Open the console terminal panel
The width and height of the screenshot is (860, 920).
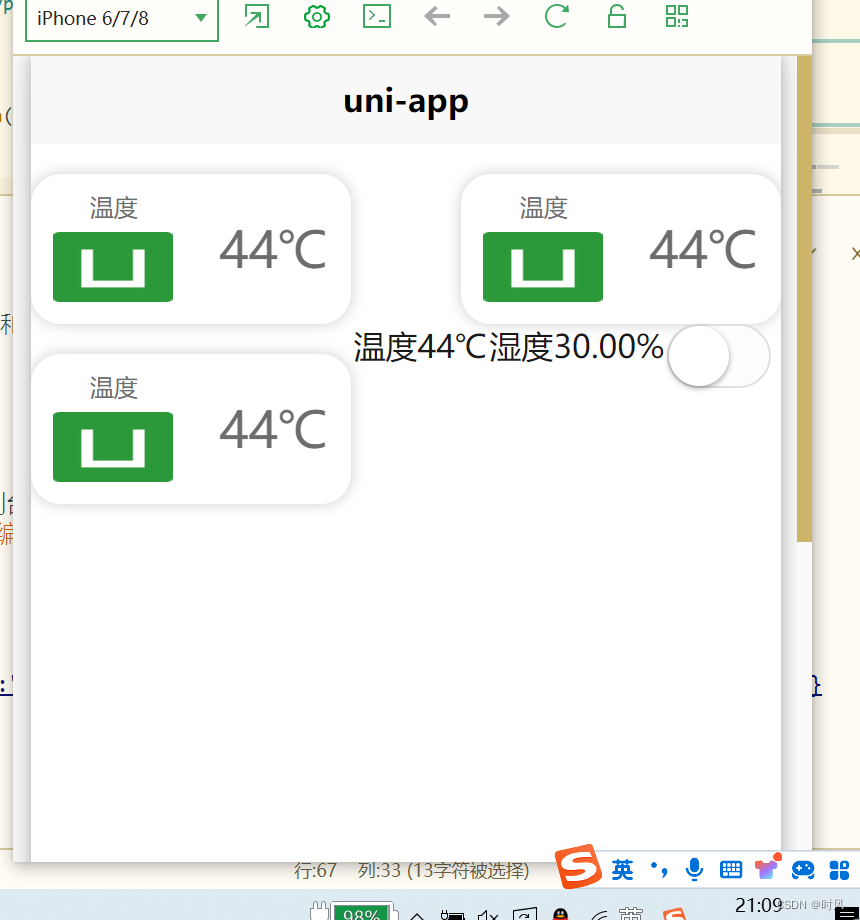coord(377,17)
